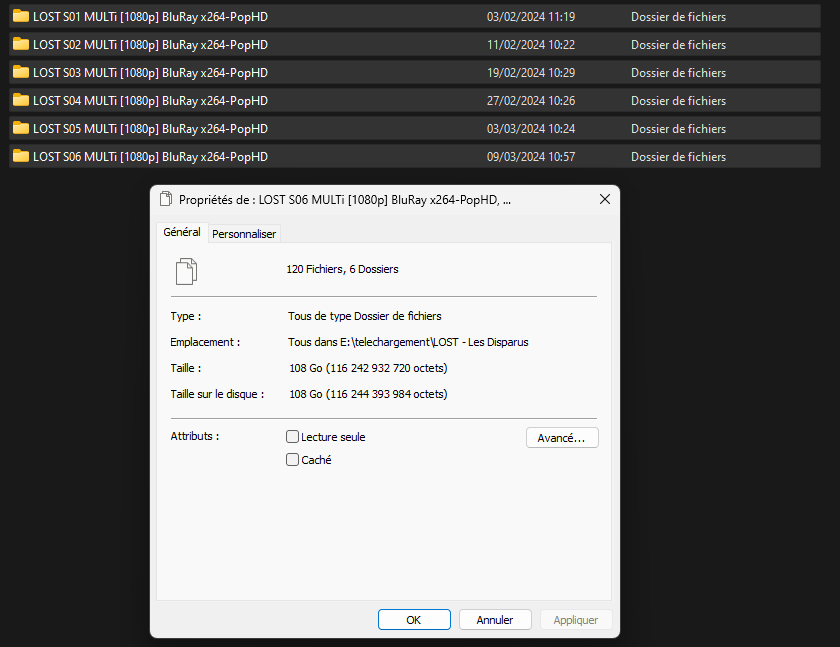Click the multiple-files icon in properties dialog

186,271
